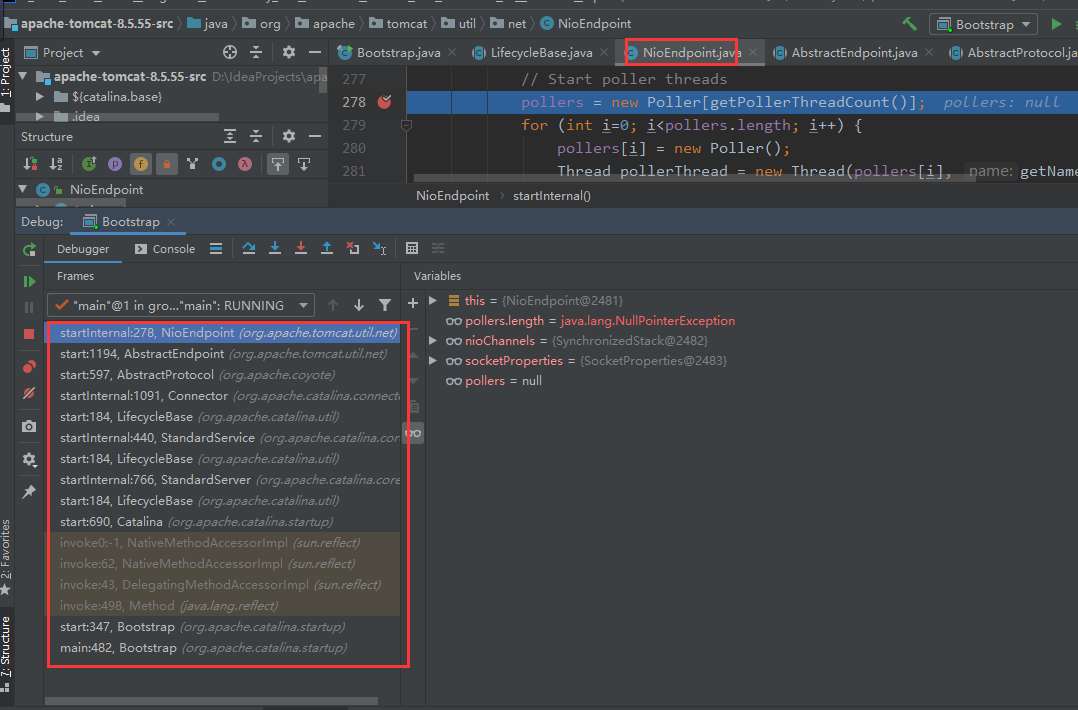Click startInternal() in the breadcrumb bar
The height and width of the screenshot is (710, 1078).
tap(551, 196)
